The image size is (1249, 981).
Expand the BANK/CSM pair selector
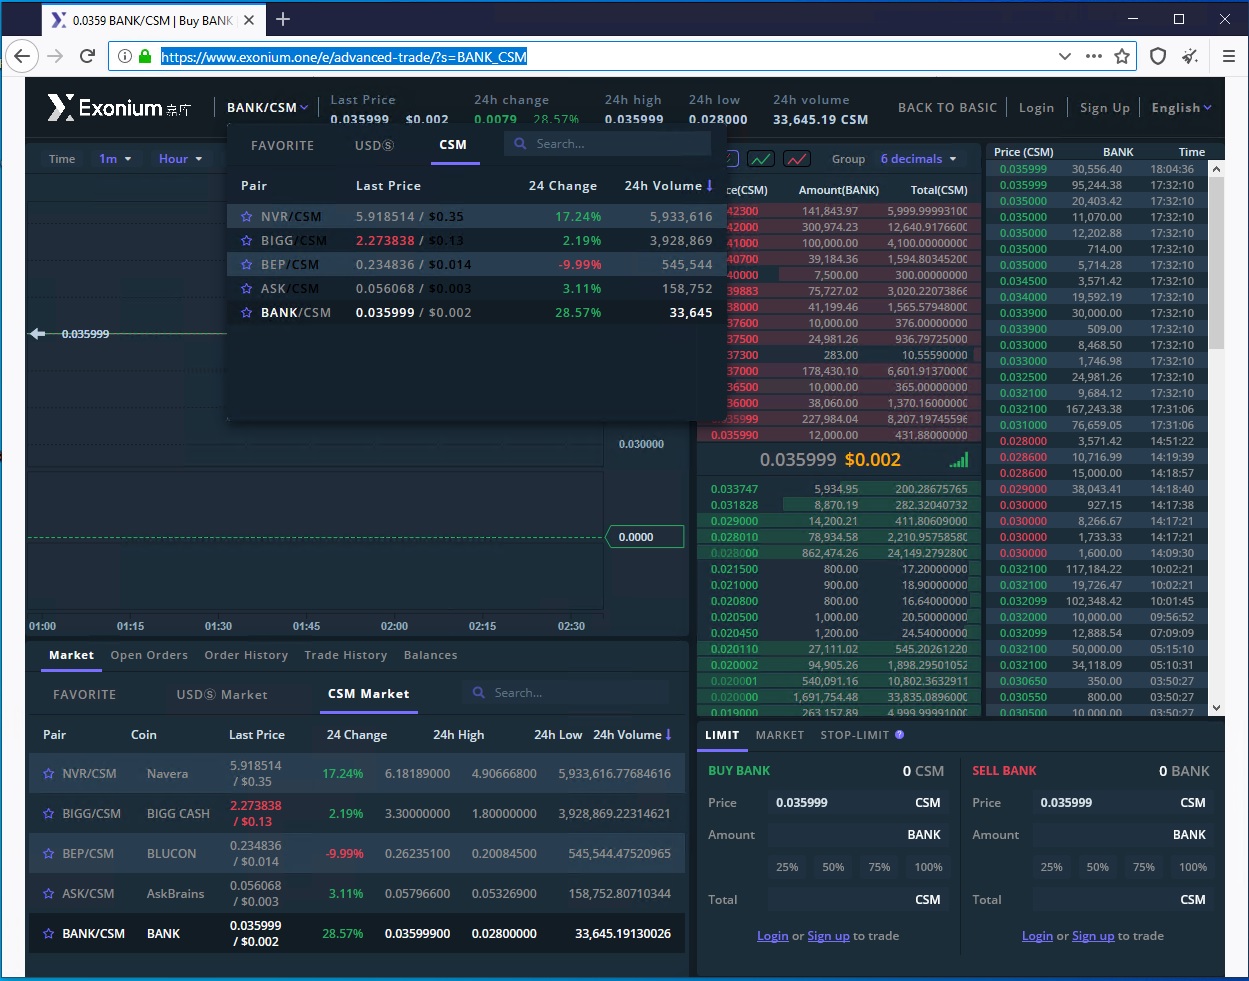(267, 107)
